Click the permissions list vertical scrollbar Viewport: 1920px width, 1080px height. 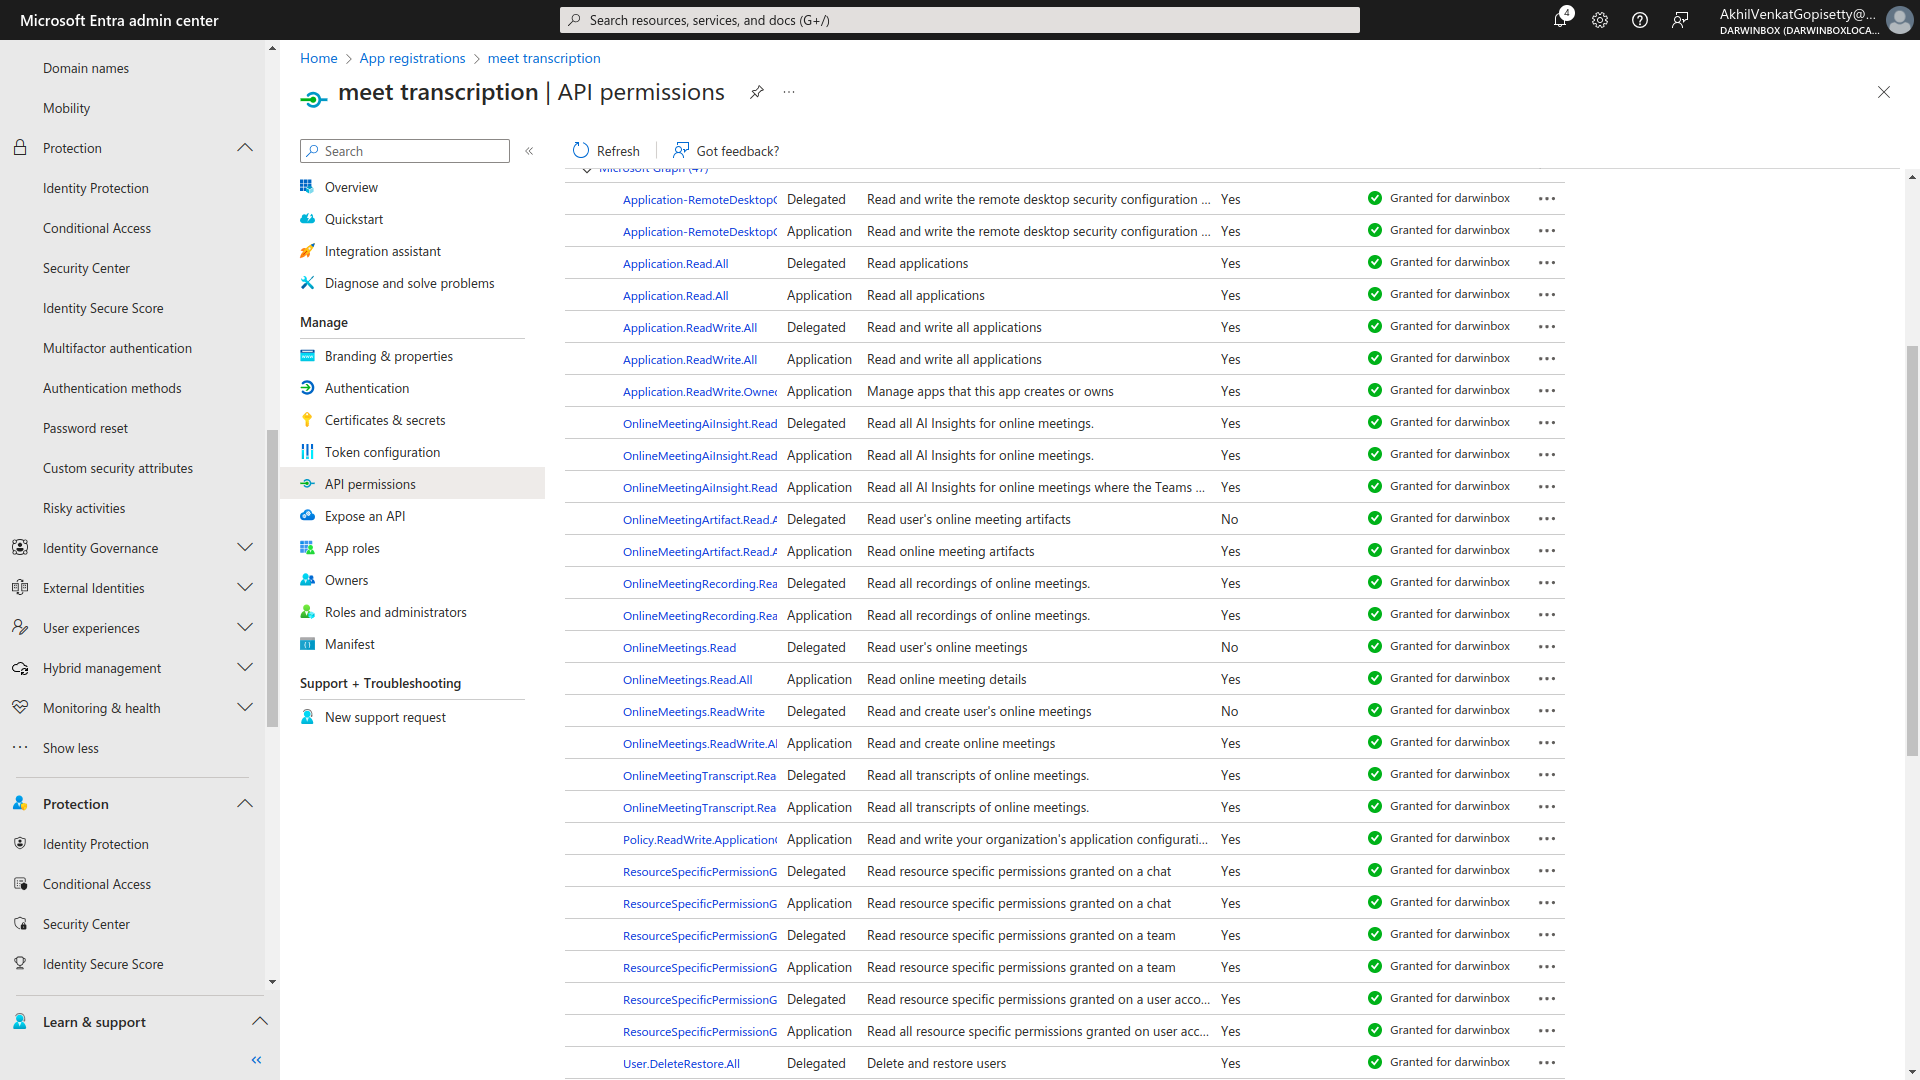(1912, 550)
